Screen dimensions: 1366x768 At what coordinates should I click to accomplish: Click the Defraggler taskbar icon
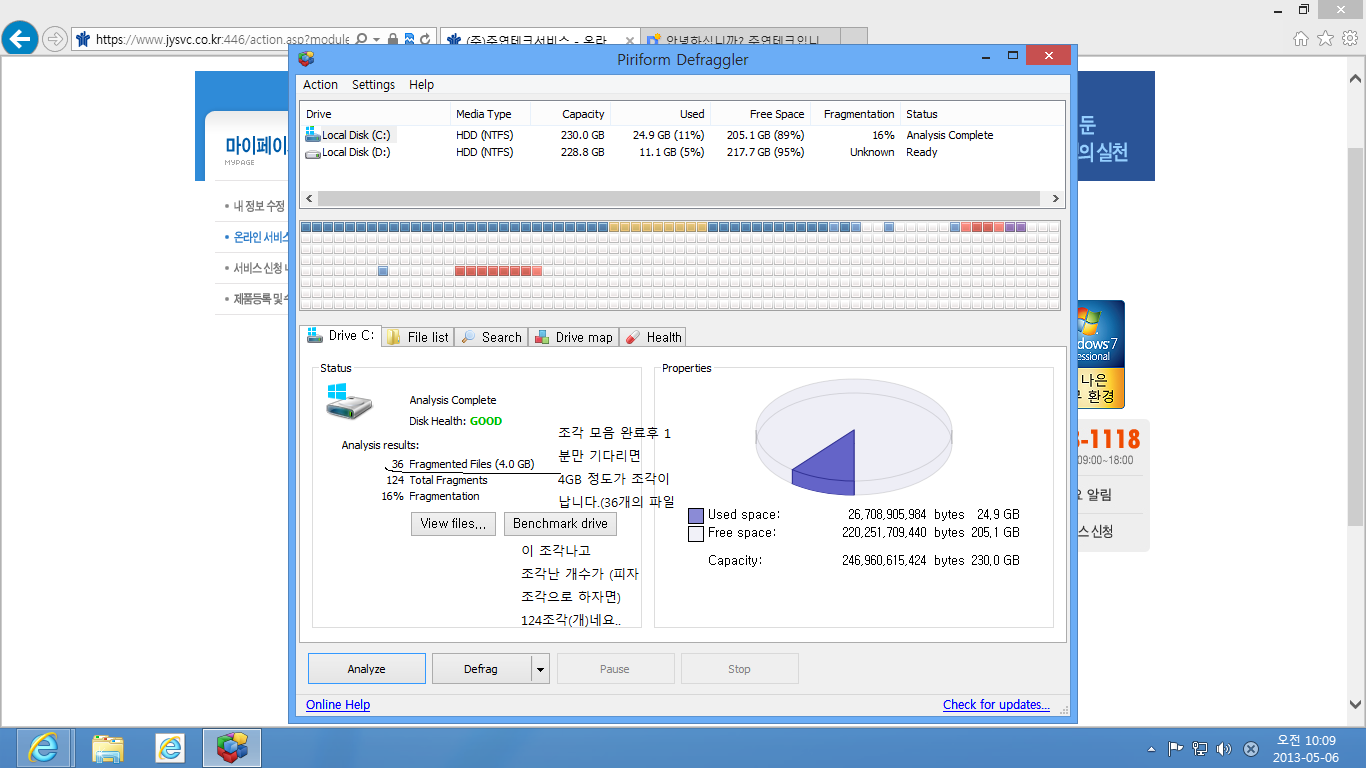point(233,747)
